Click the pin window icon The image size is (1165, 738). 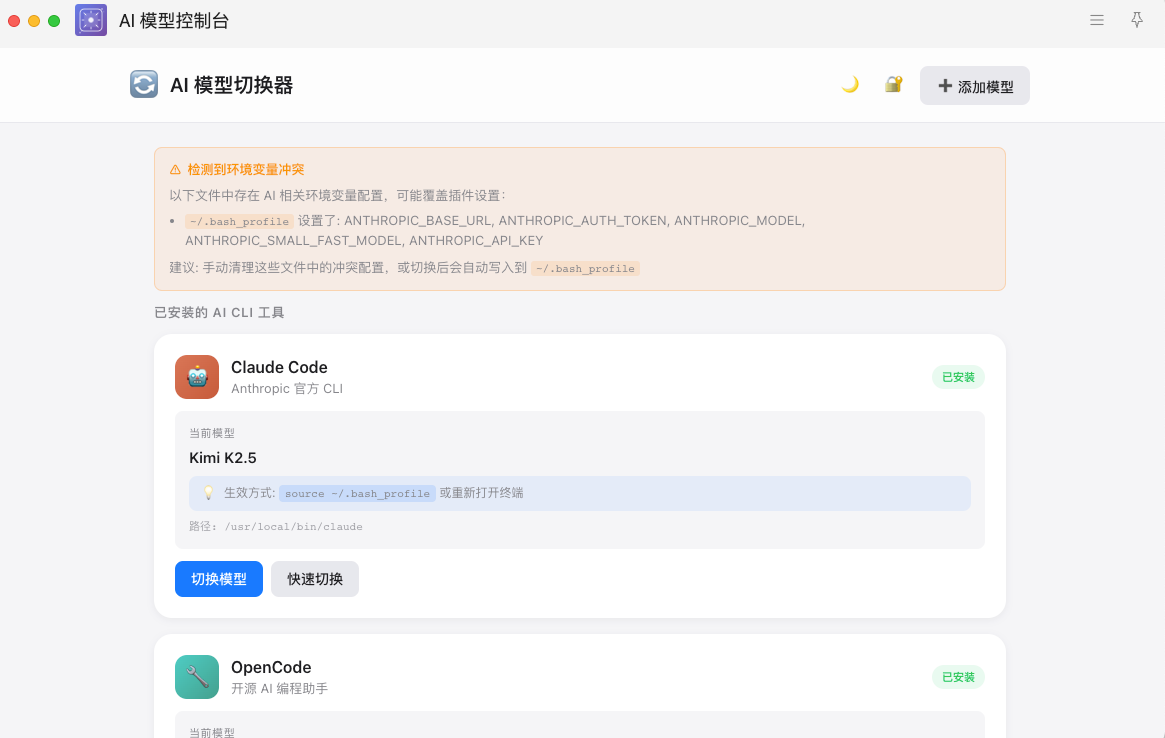click(1137, 20)
